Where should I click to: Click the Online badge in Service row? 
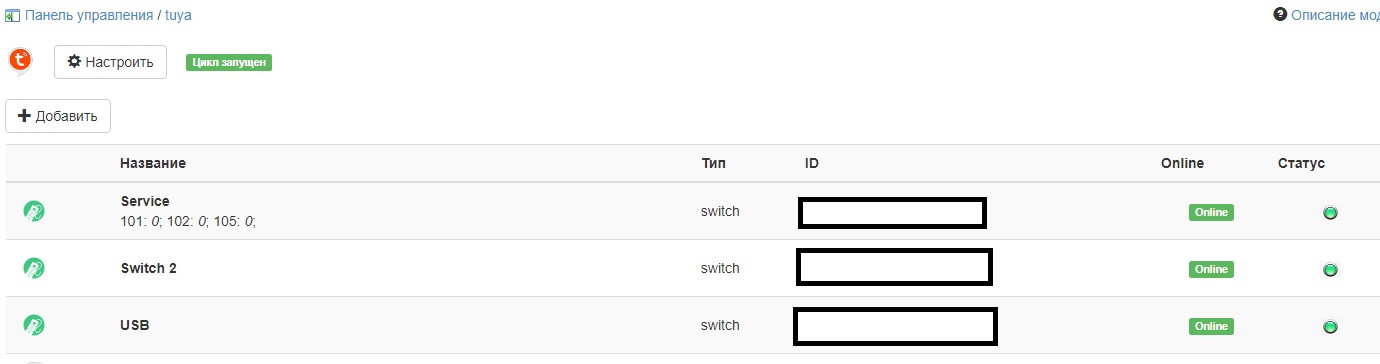pyautogui.click(x=1211, y=212)
